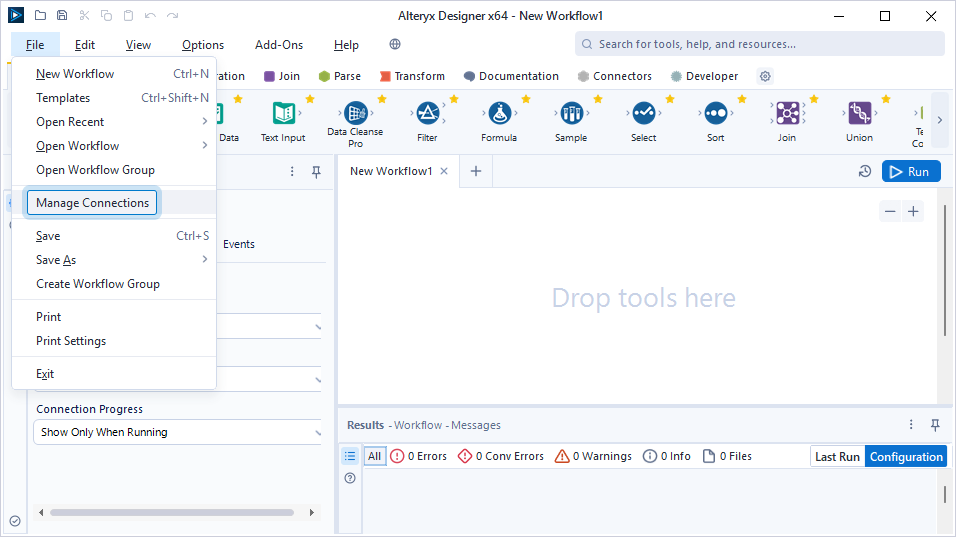
Task: Click the globe language icon
Action: [x=395, y=44]
